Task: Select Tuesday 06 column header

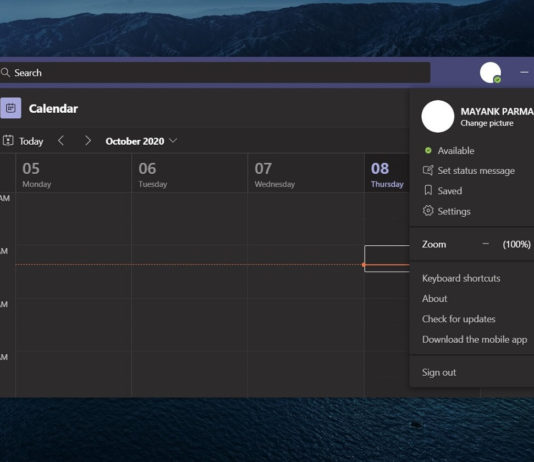Action: (189, 174)
